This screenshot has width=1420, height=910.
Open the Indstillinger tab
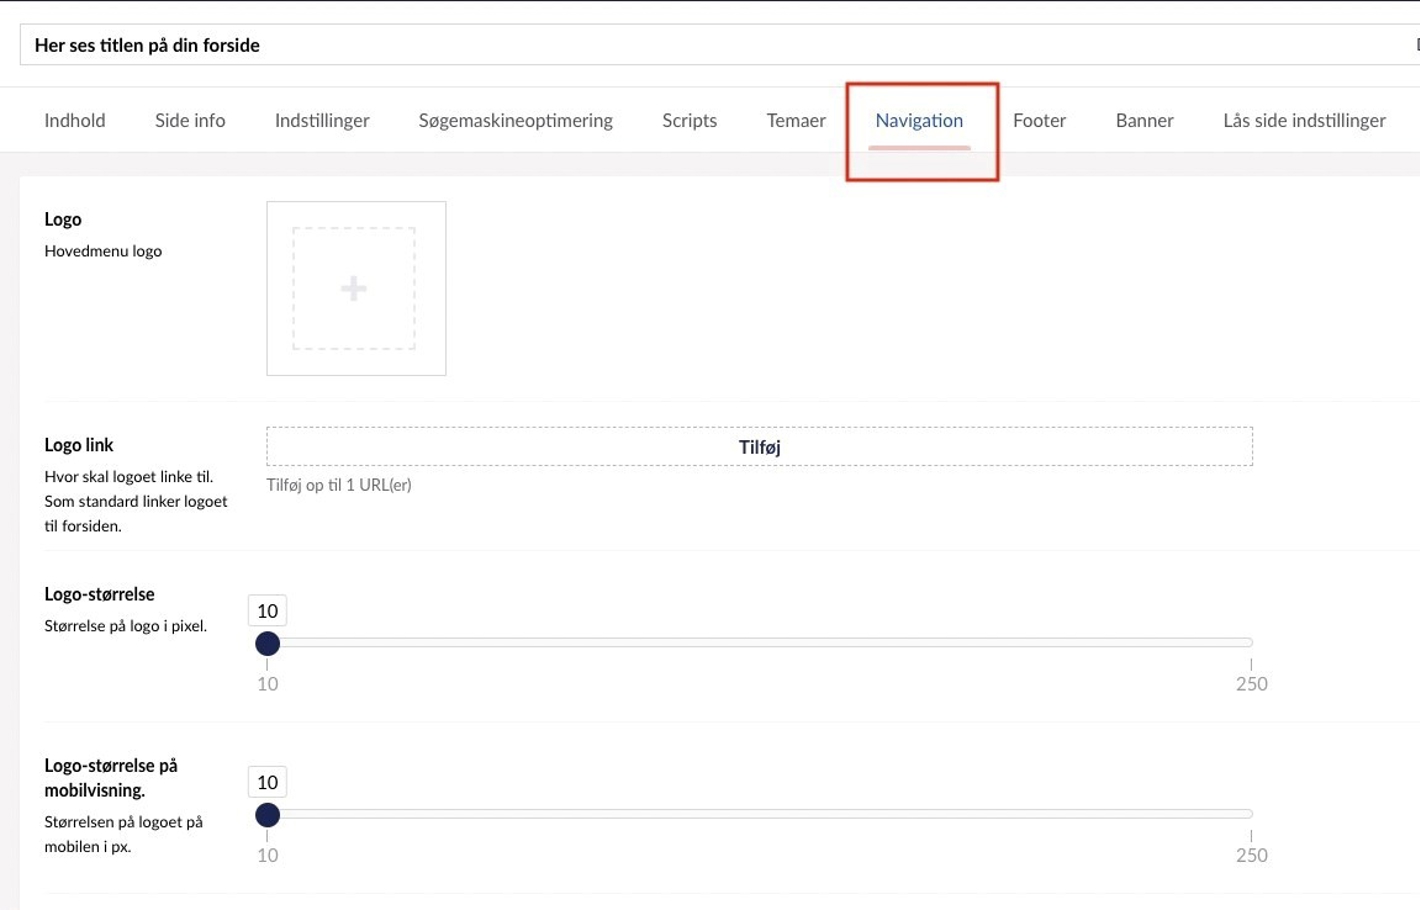[x=322, y=120]
